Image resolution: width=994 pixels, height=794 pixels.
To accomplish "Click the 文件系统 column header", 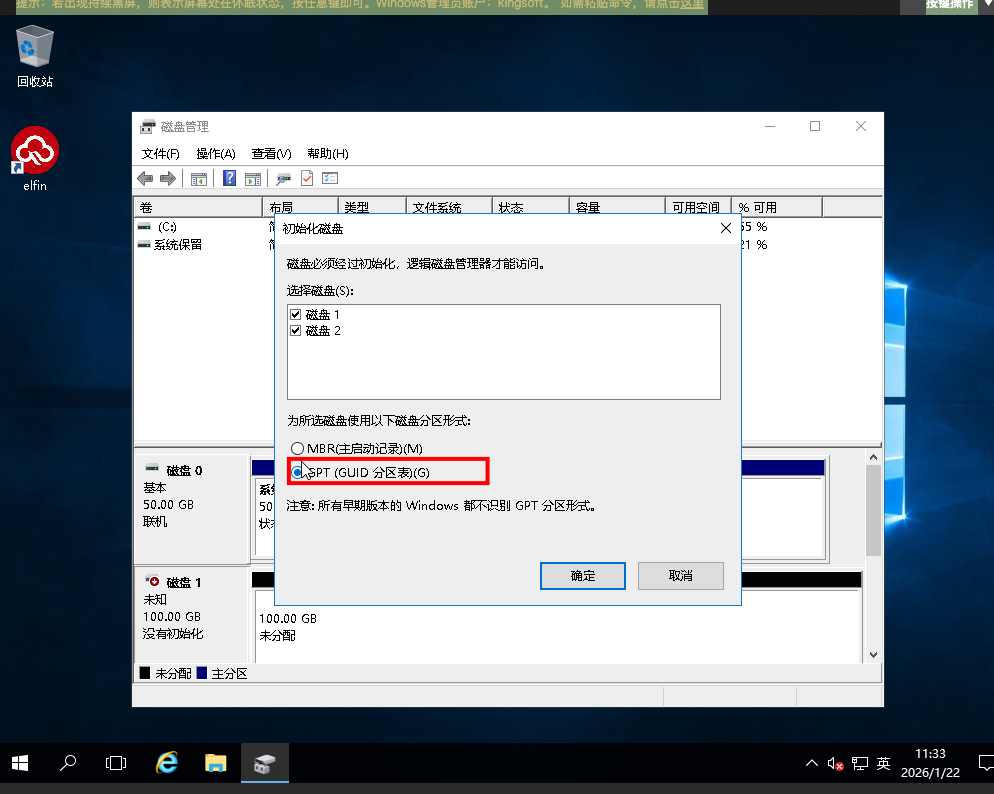I will 449,207.
